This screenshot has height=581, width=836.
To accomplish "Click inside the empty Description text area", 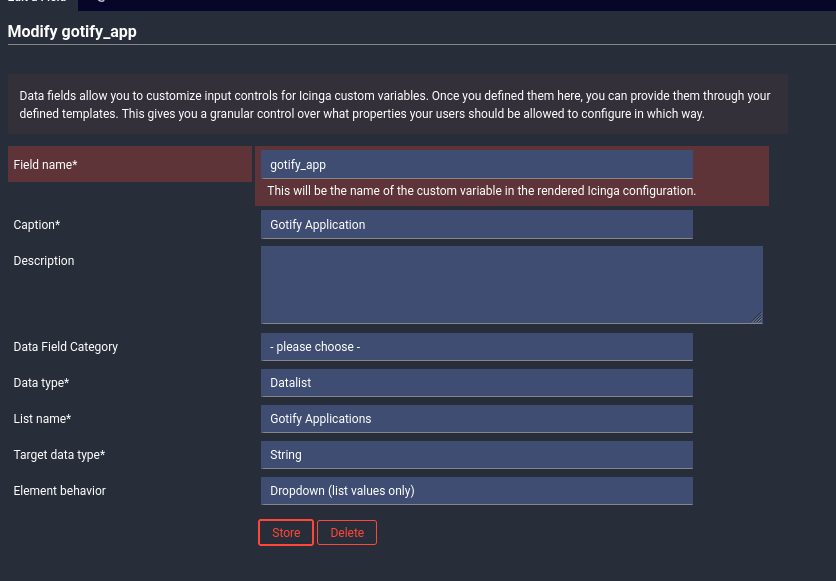I will coord(511,285).
